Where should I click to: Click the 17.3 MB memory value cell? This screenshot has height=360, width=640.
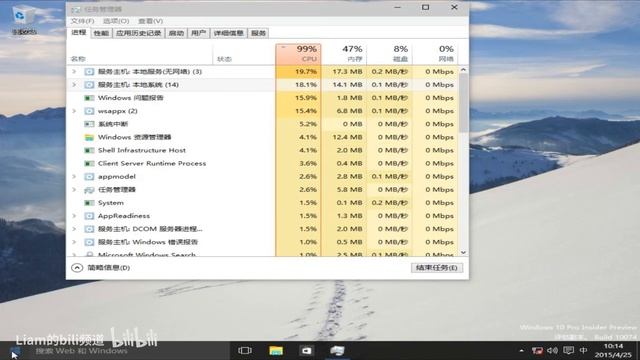344,71
